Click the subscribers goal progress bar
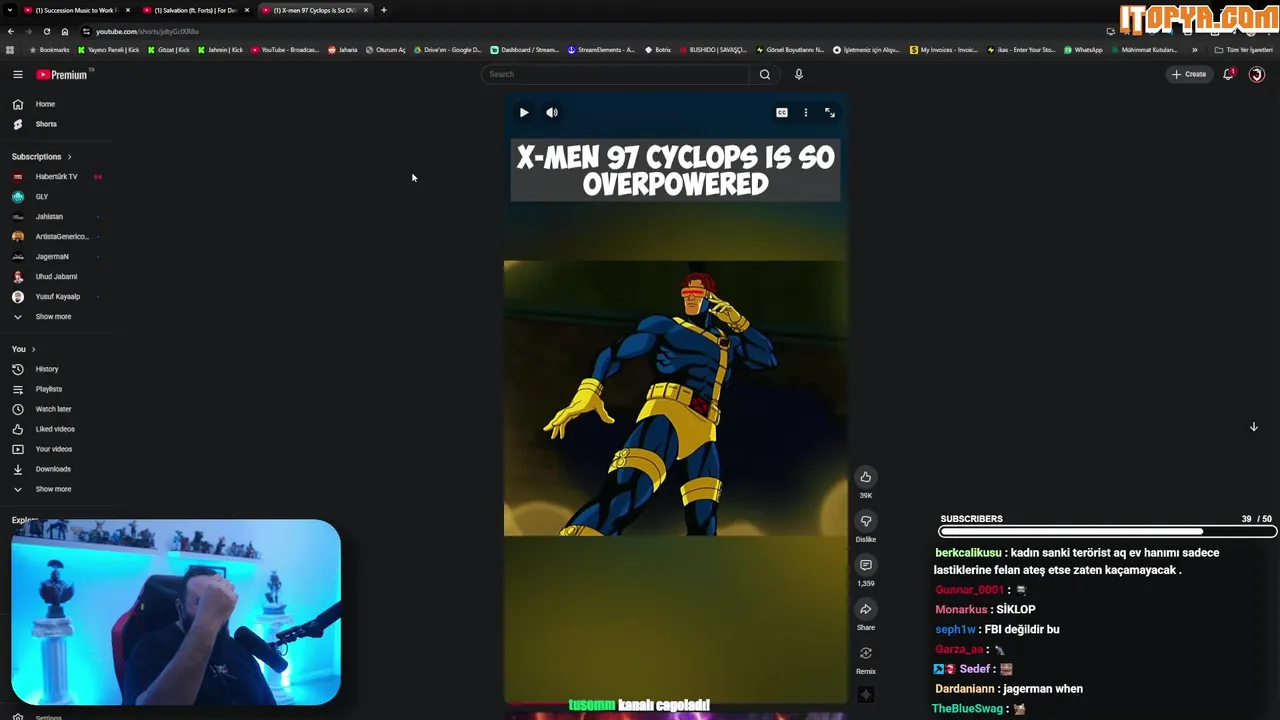 (1106, 532)
